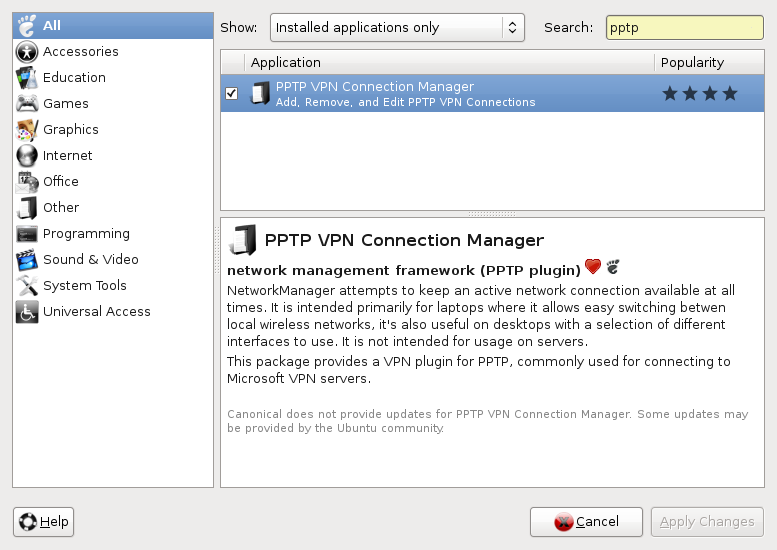Click the Games controller icon
Screen dimensions: 777x550
coord(27,104)
